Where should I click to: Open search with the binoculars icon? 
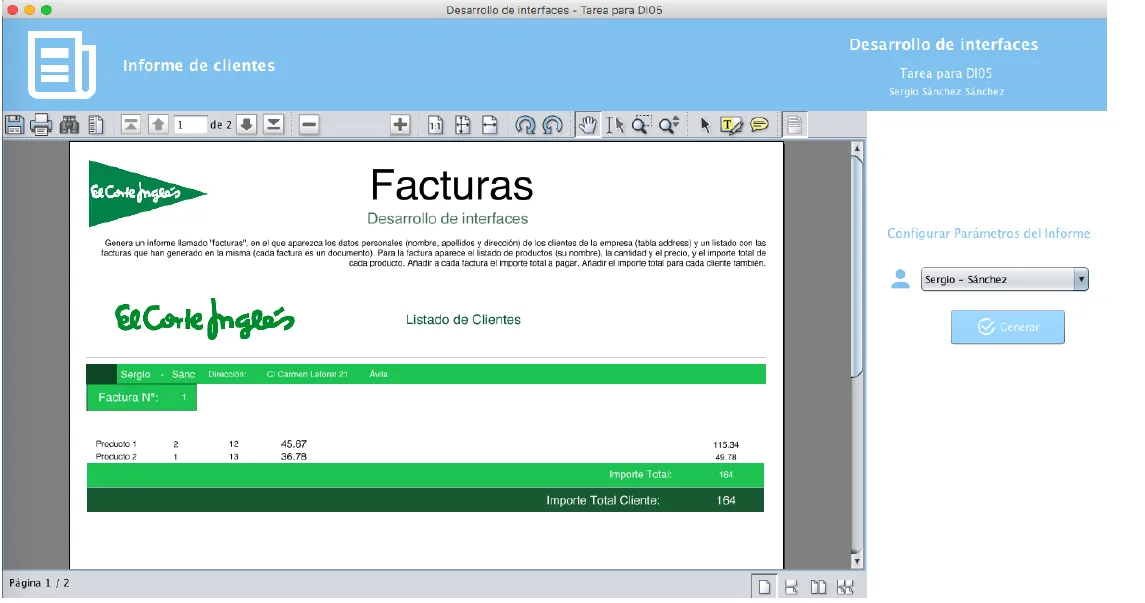pyautogui.click(x=69, y=125)
